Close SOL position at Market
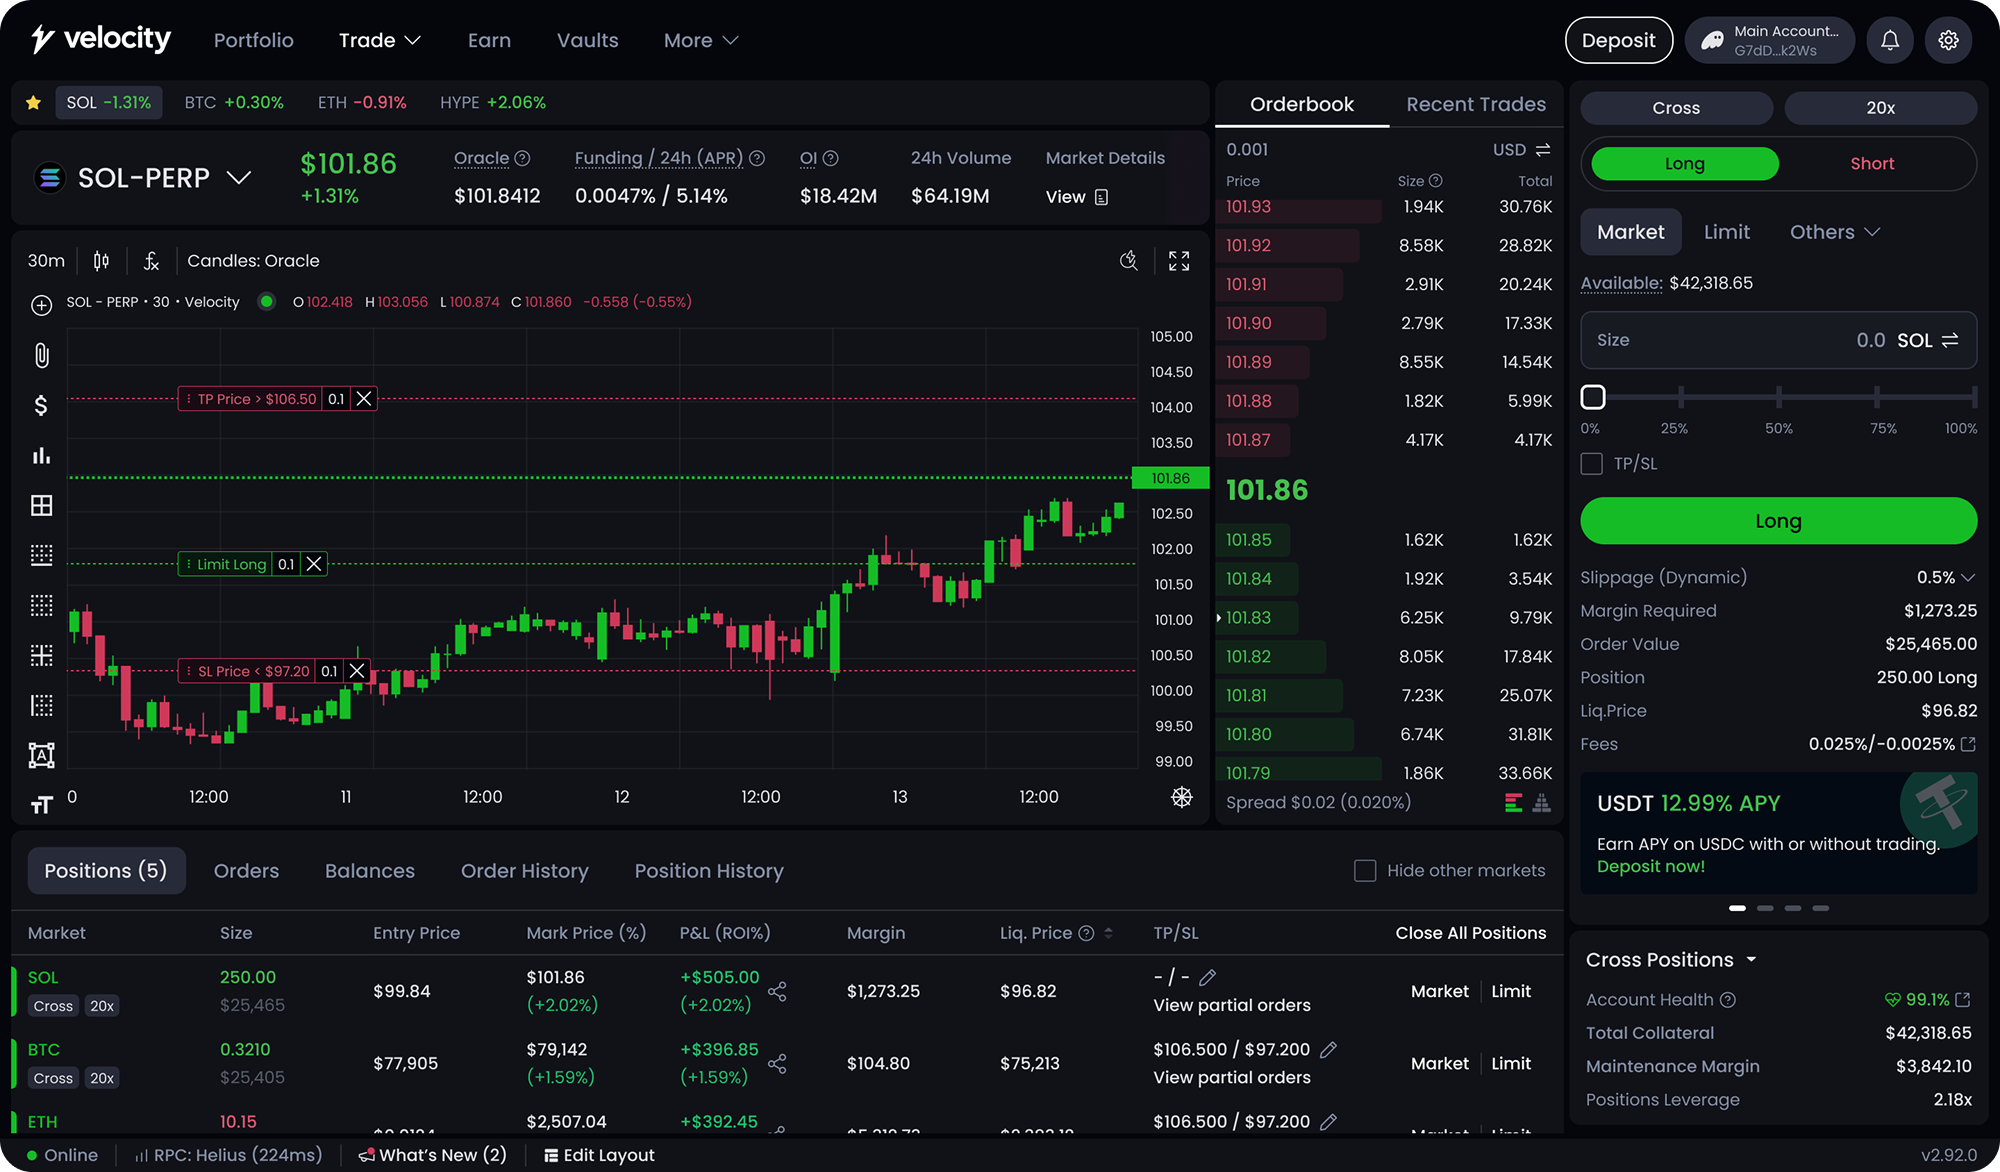 (x=1439, y=991)
